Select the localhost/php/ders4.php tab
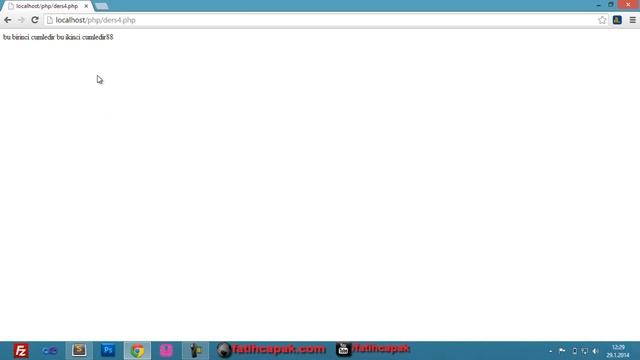 (47, 6)
